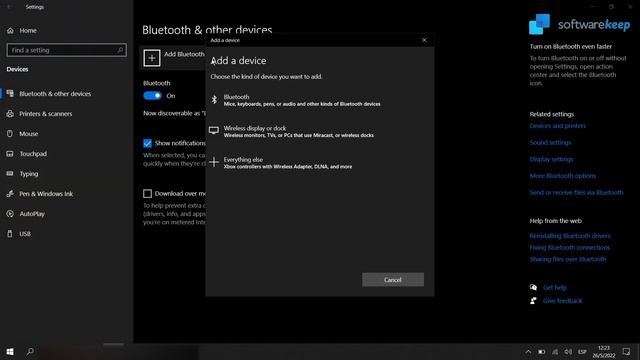Click the plus icon to add Bluetooth device
This screenshot has height=360, width=640.
pyautogui.click(x=152, y=58)
